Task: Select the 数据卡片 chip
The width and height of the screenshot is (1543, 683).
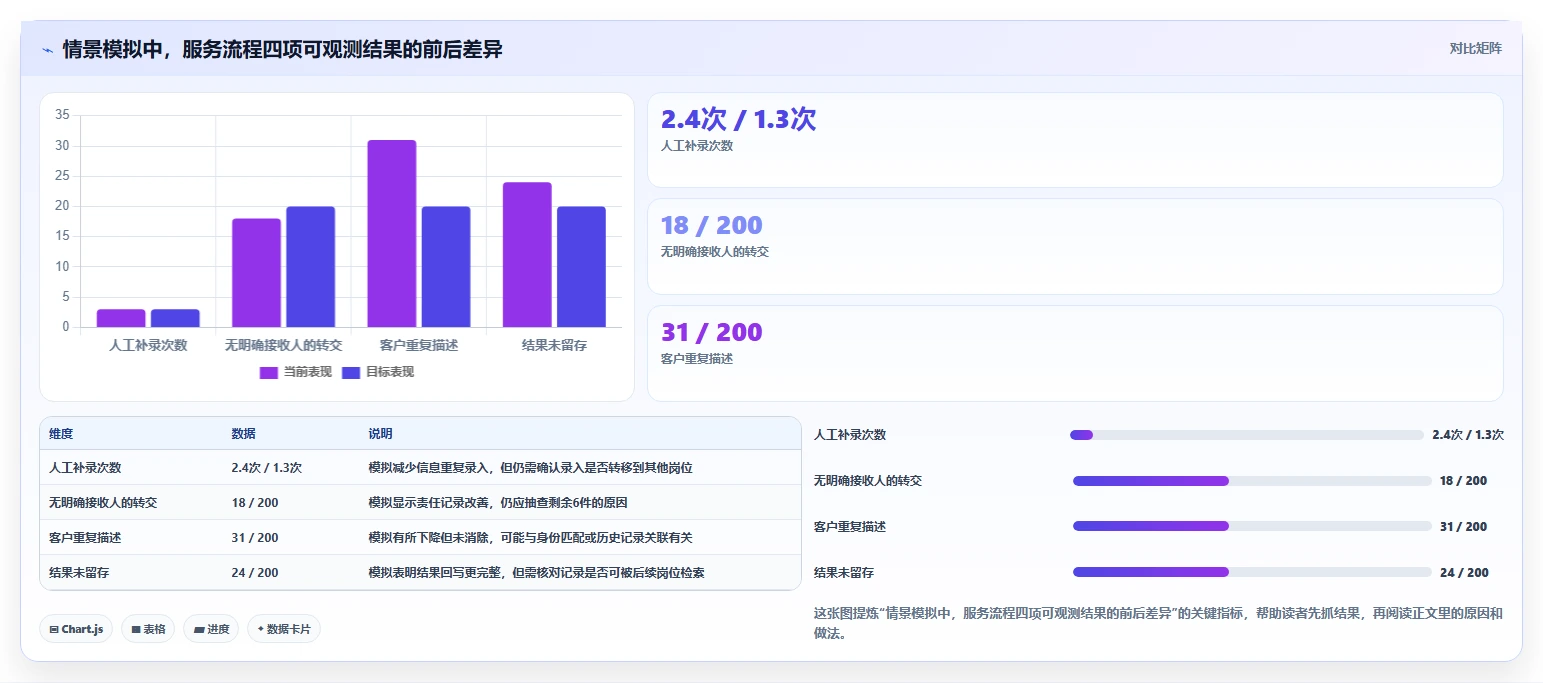Action: click(x=284, y=629)
